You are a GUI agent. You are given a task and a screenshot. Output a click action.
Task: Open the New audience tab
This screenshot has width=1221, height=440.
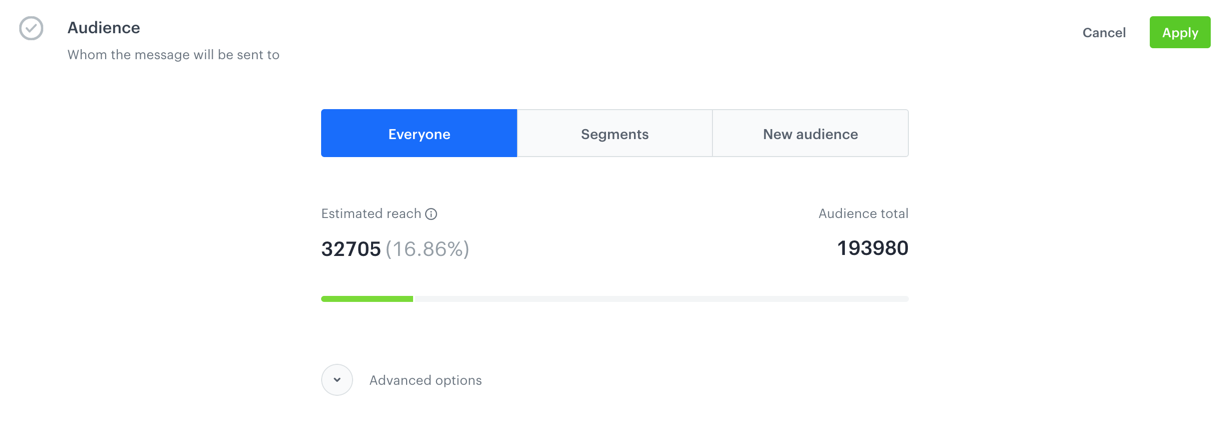(x=810, y=134)
